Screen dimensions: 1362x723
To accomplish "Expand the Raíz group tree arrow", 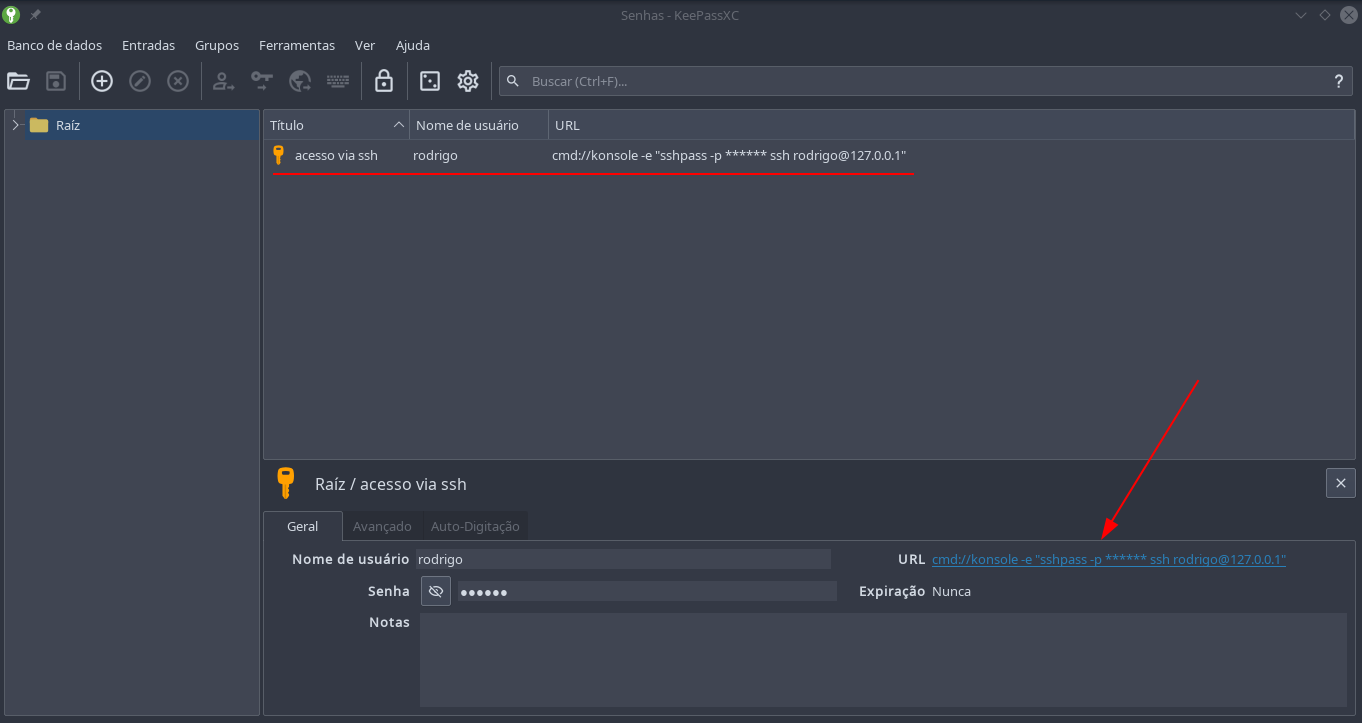I will (x=15, y=125).
